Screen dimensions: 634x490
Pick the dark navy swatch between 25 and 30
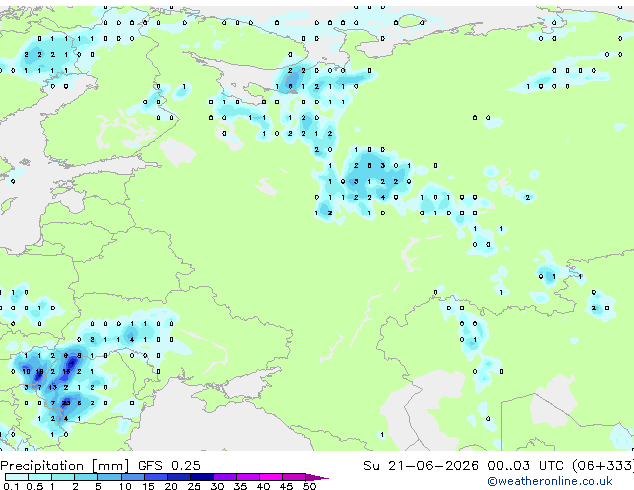pos(202,477)
